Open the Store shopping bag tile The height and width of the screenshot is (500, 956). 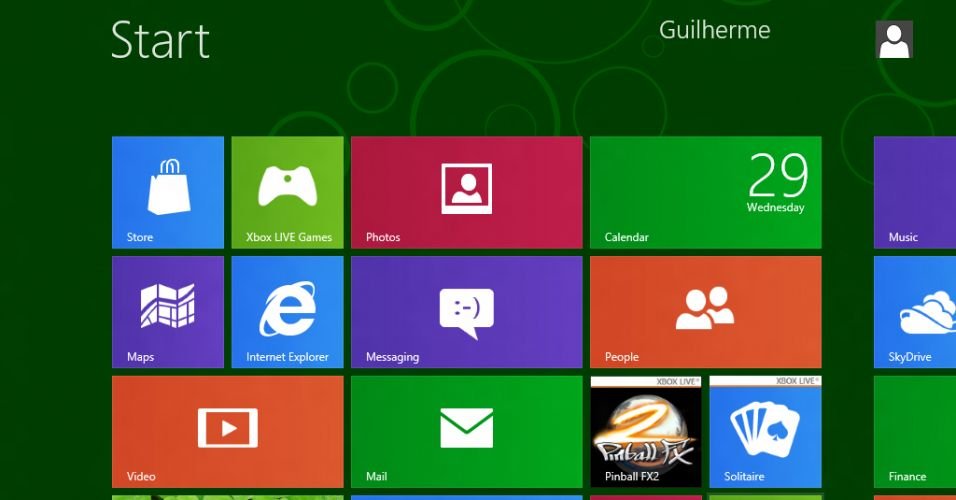coord(167,192)
